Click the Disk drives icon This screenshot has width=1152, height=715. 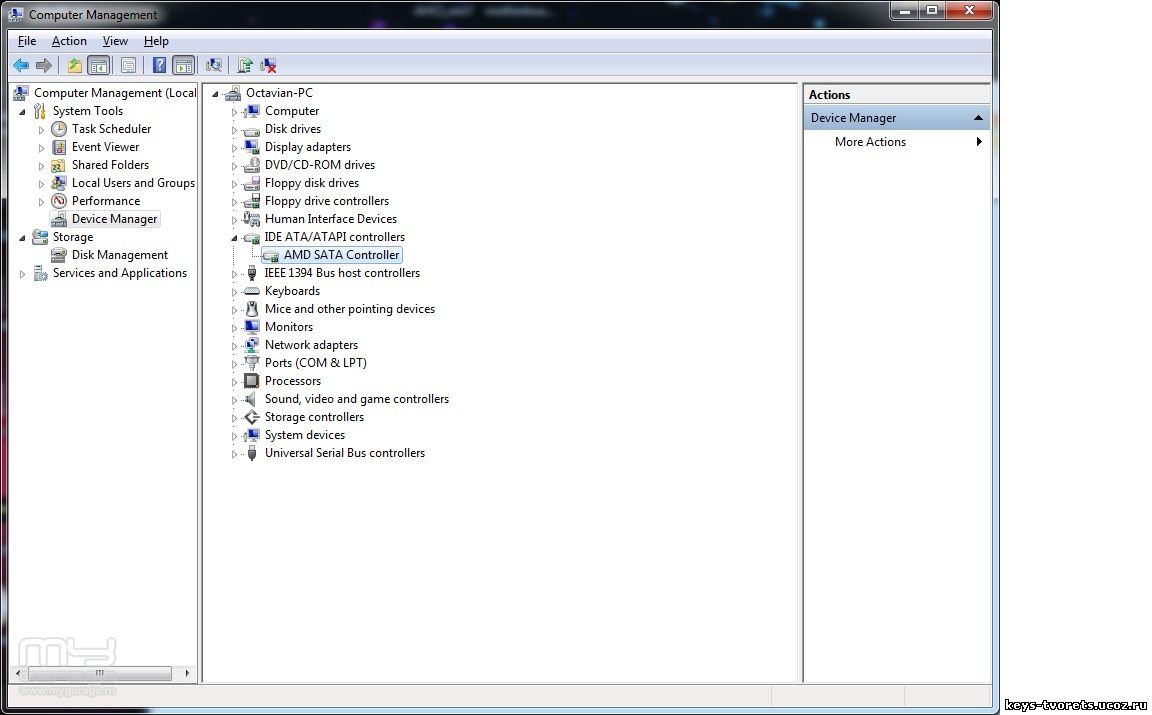[251, 129]
